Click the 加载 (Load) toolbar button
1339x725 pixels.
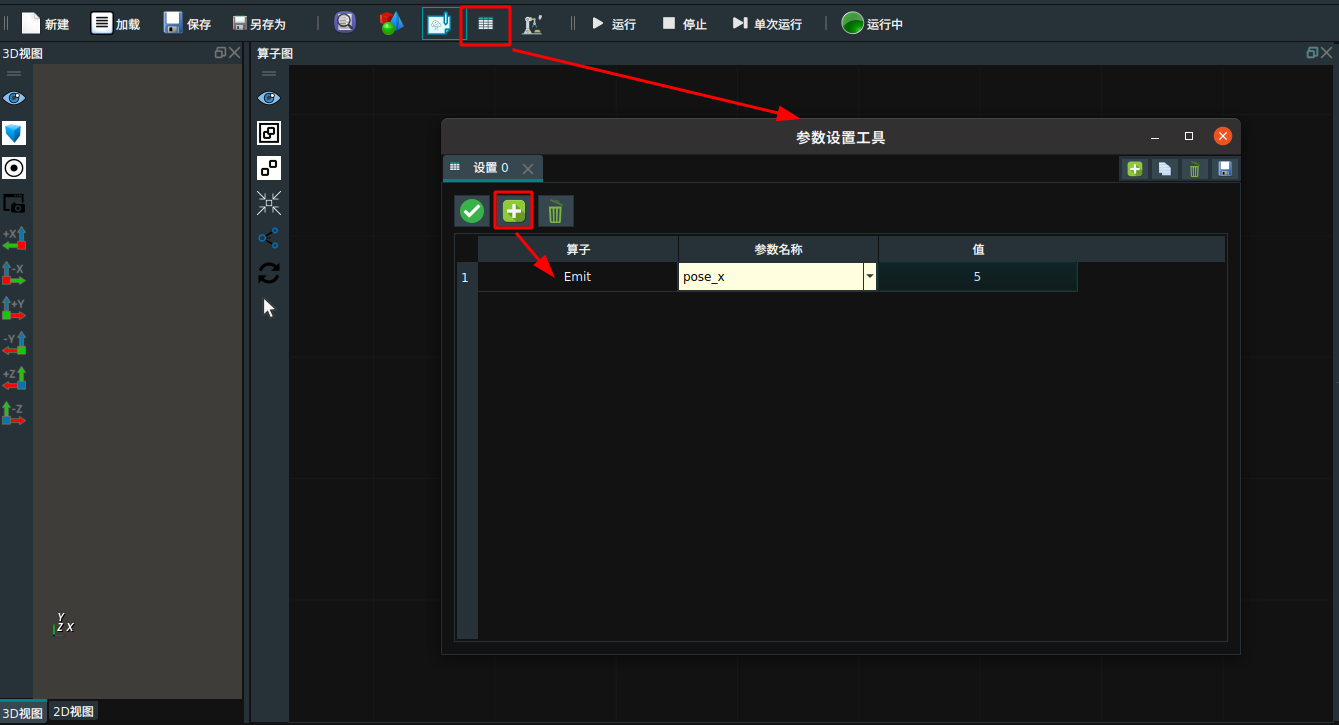(x=115, y=23)
